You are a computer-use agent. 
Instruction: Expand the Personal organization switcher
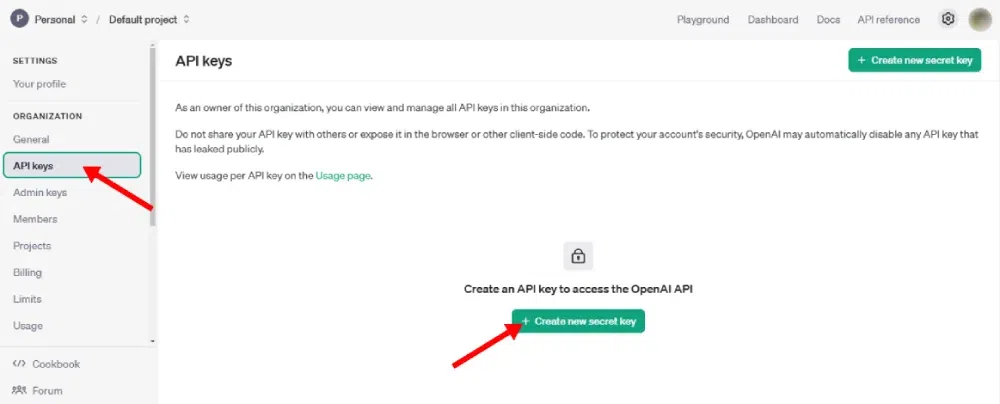click(61, 19)
